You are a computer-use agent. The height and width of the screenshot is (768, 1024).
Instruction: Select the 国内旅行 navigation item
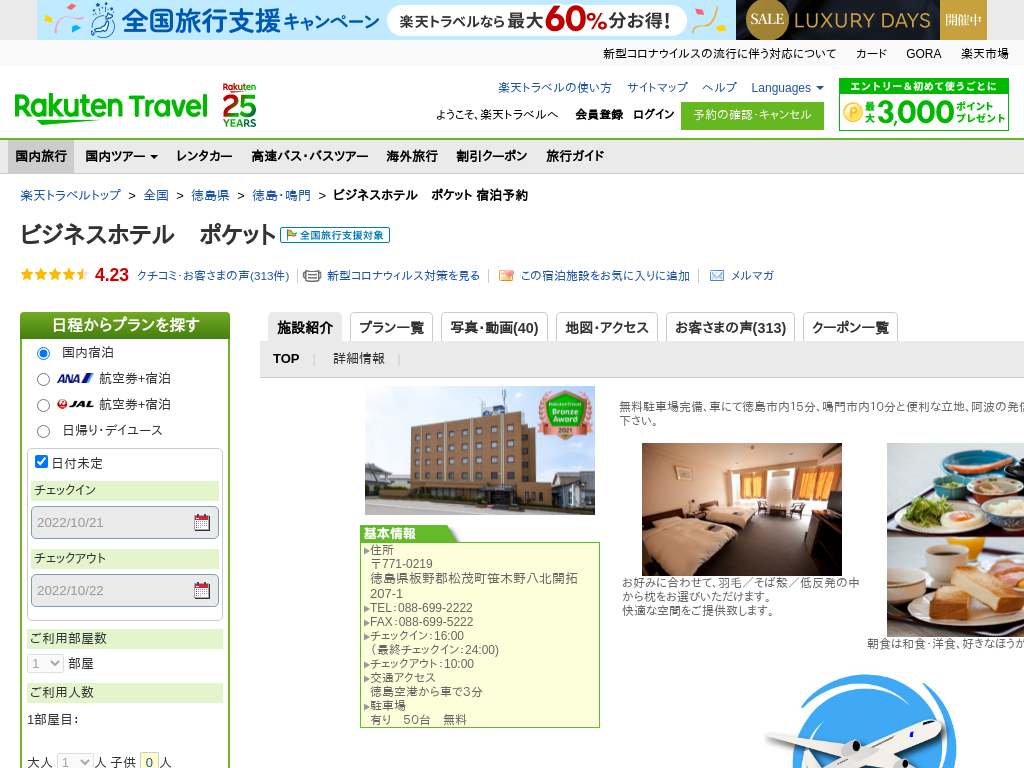[41, 156]
